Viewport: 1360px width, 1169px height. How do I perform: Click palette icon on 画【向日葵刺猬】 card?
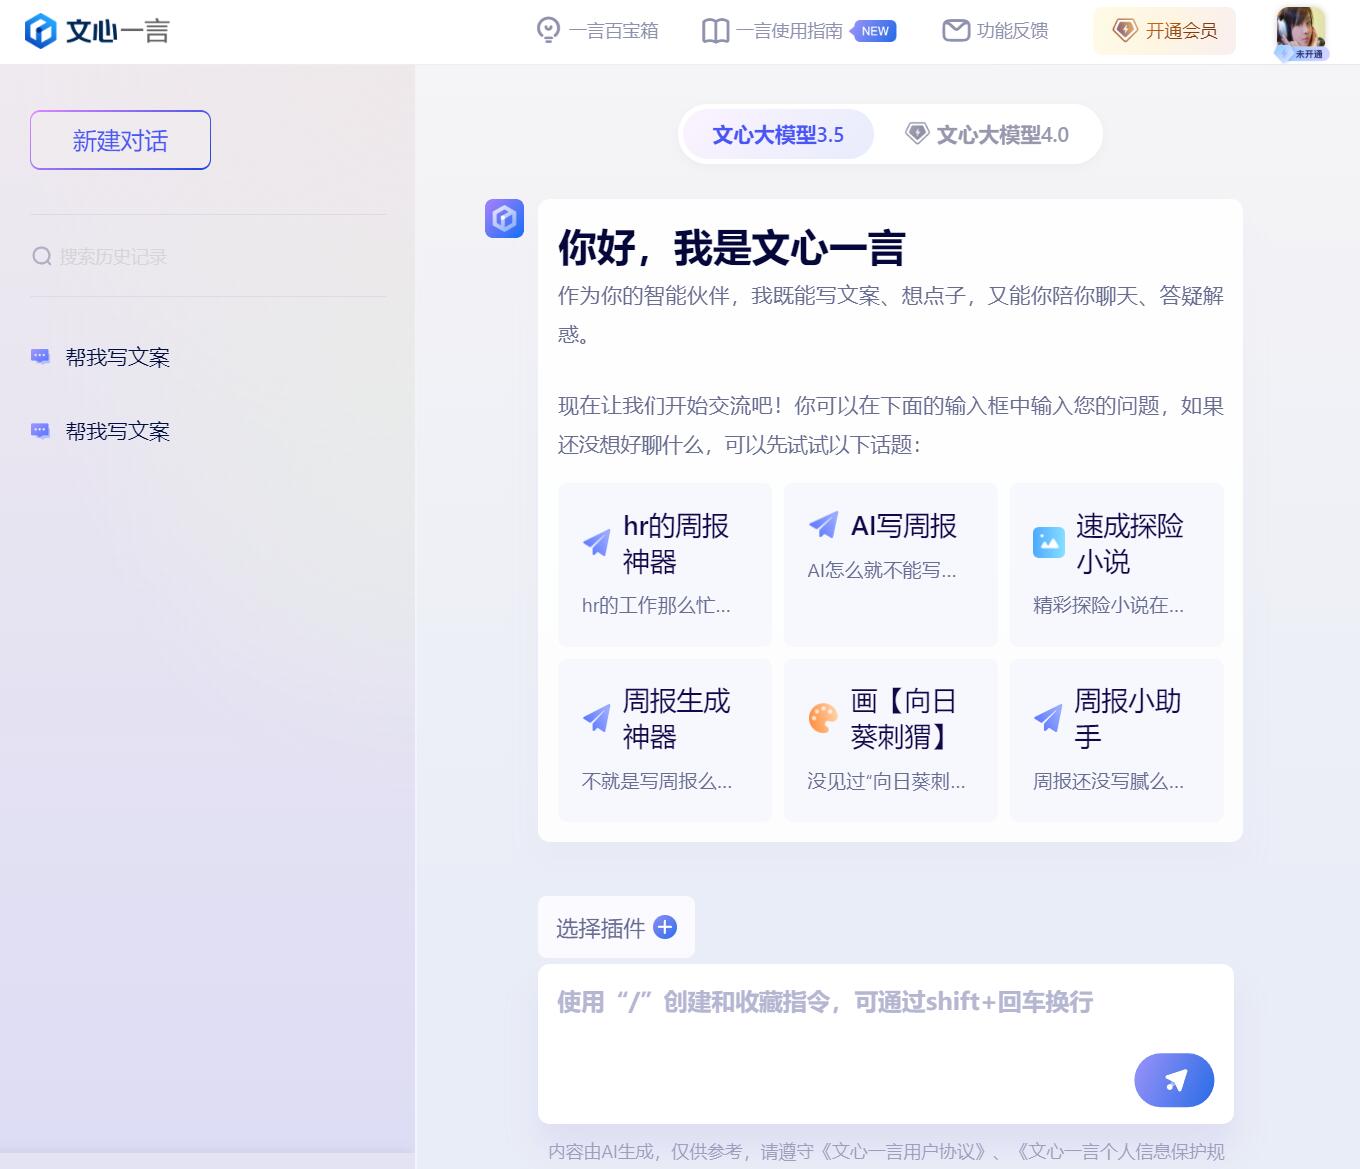[x=823, y=718]
